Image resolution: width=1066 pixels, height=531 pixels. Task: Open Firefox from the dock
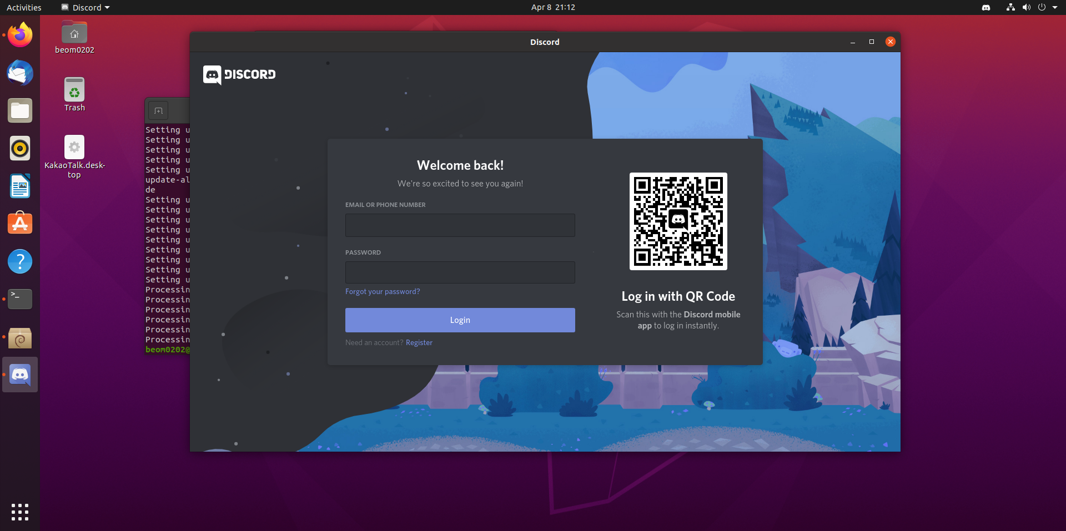pyautogui.click(x=20, y=35)
